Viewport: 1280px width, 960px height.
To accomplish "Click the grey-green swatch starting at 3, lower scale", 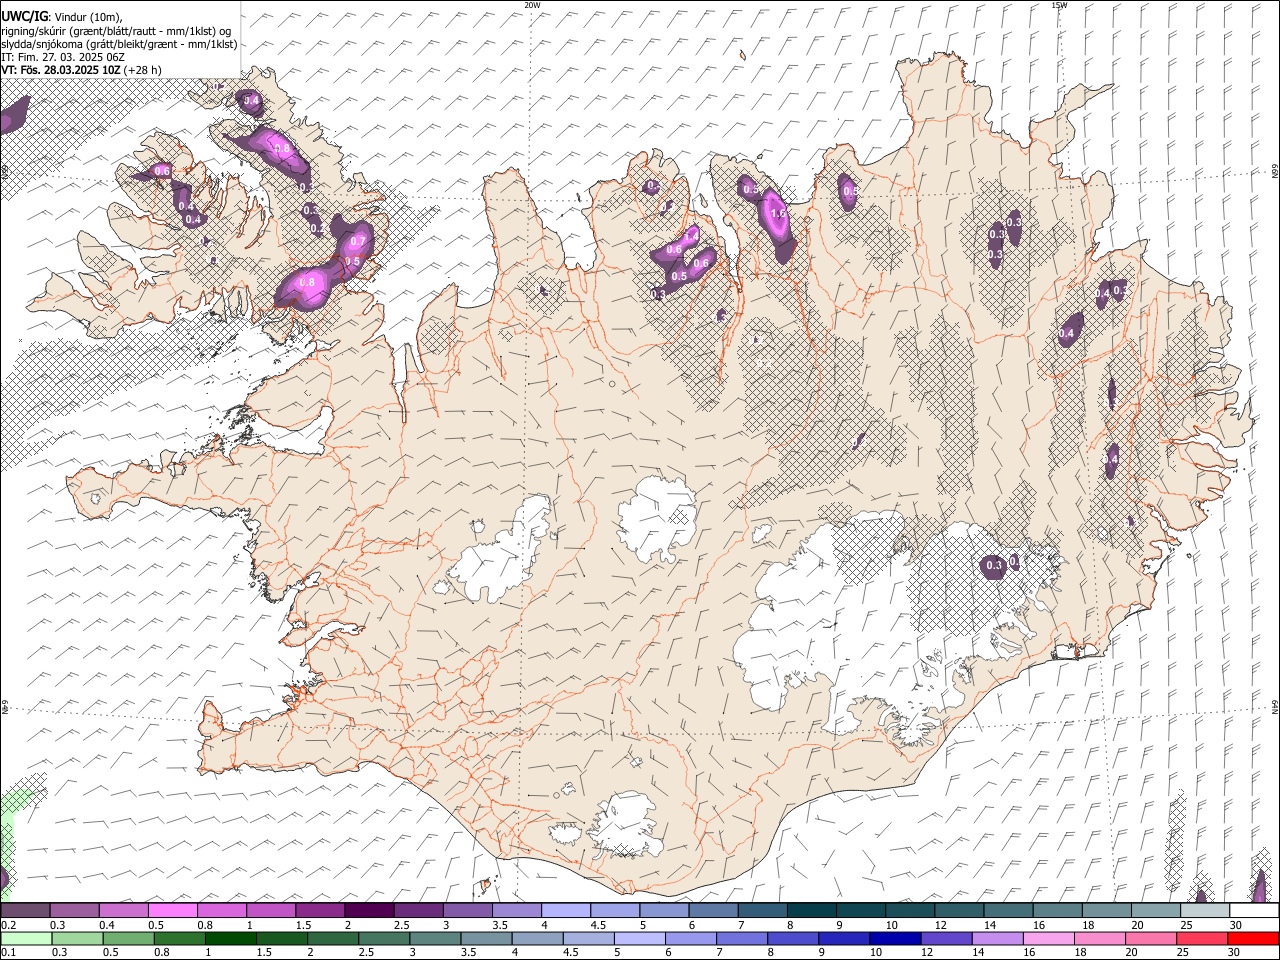I will (x=435, y=938).
